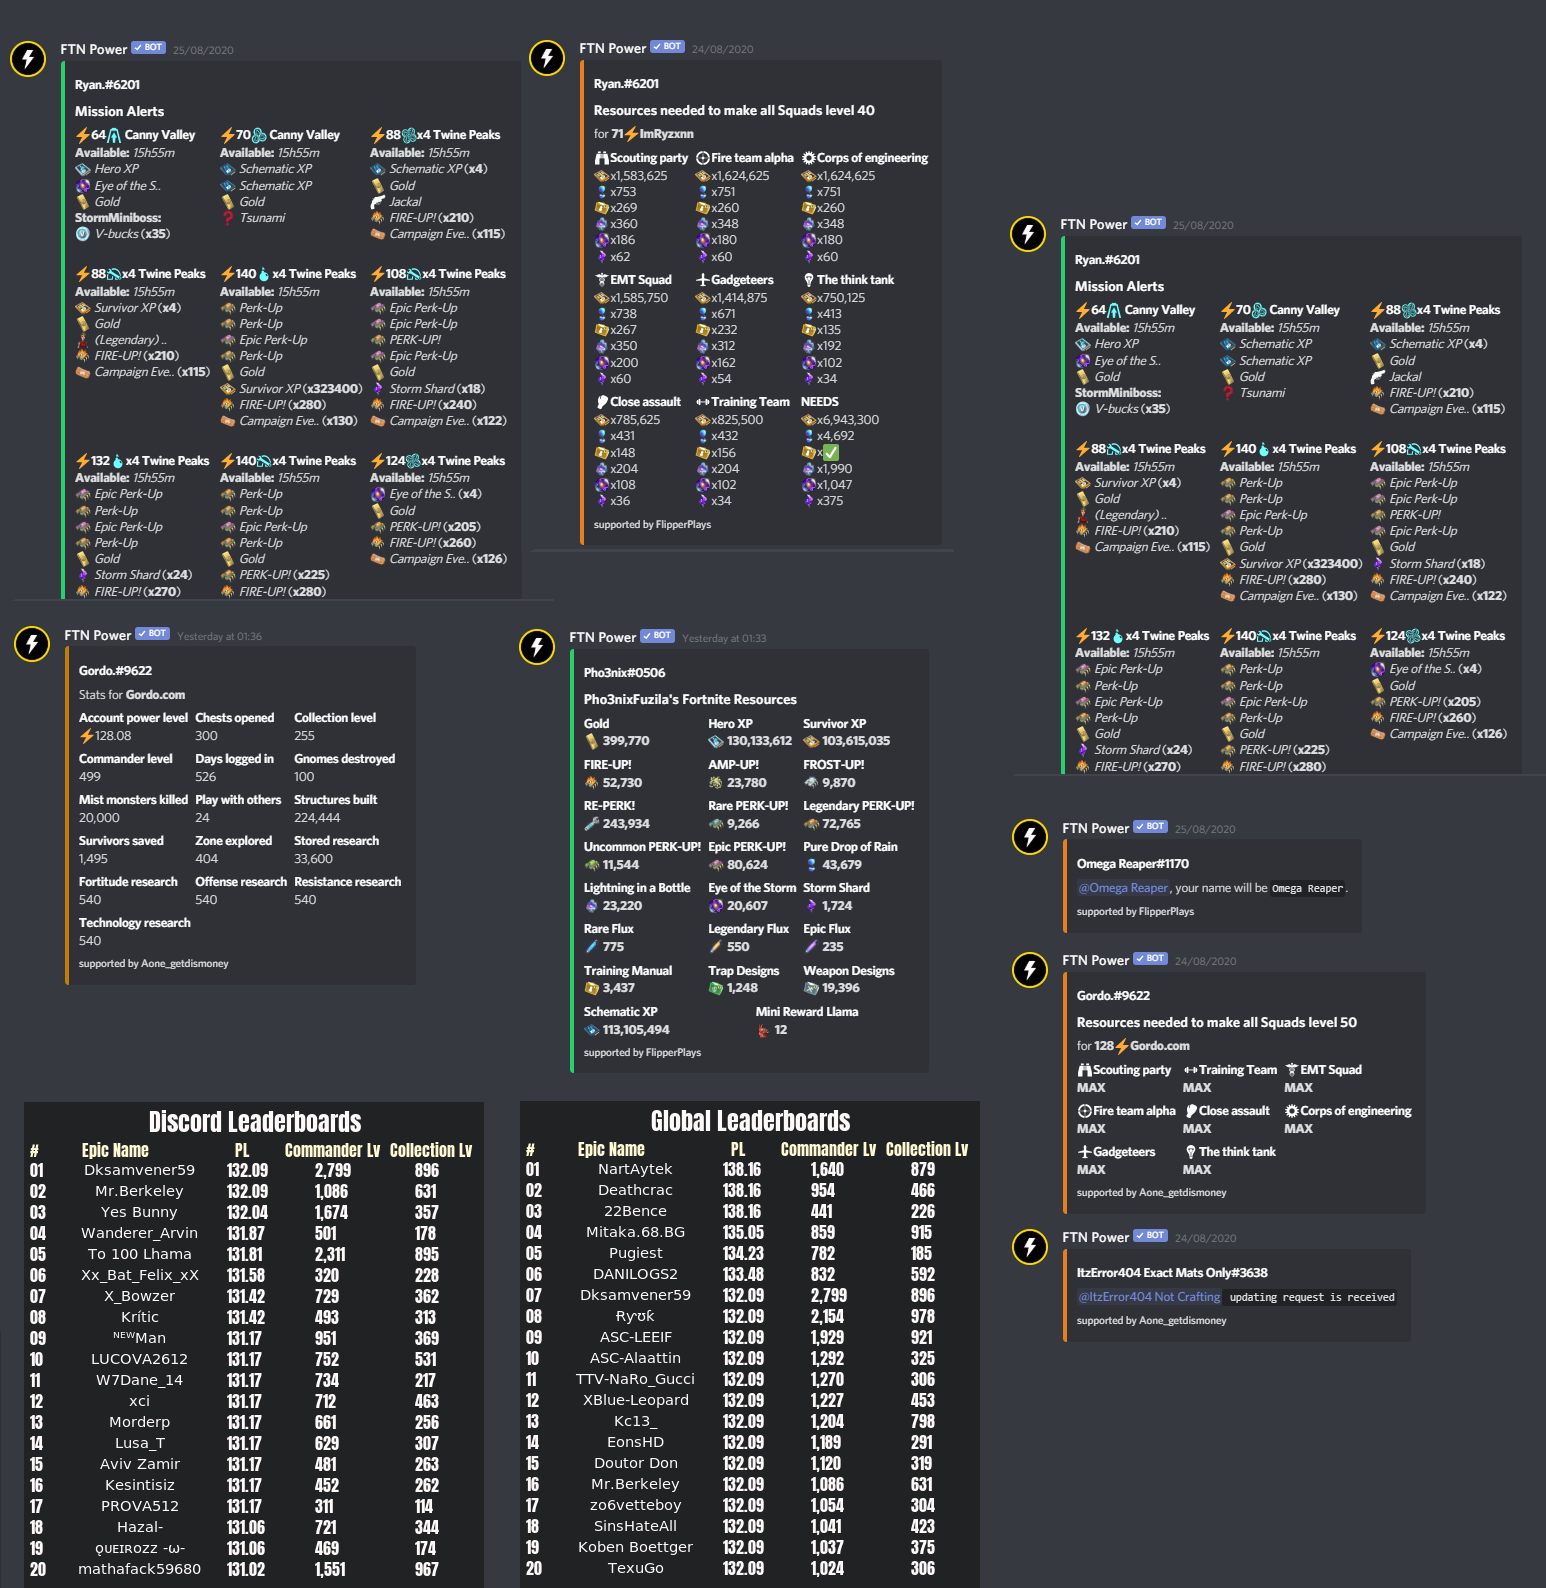Click 'Structures built' value 224,444
The image size is (1546, 1588).
coord(317,818)
